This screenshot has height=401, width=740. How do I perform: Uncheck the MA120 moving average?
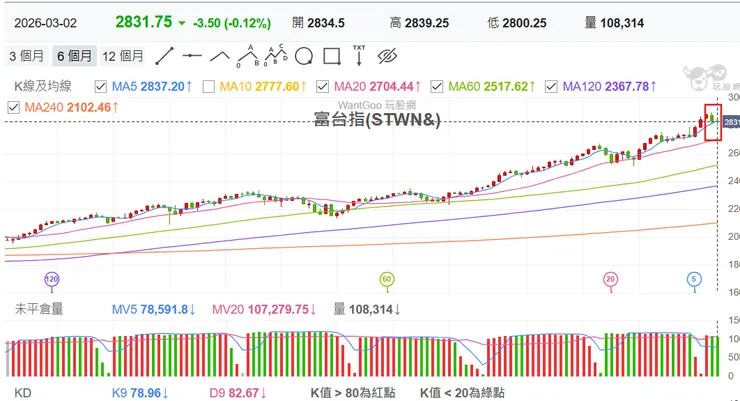pos(551,86)
